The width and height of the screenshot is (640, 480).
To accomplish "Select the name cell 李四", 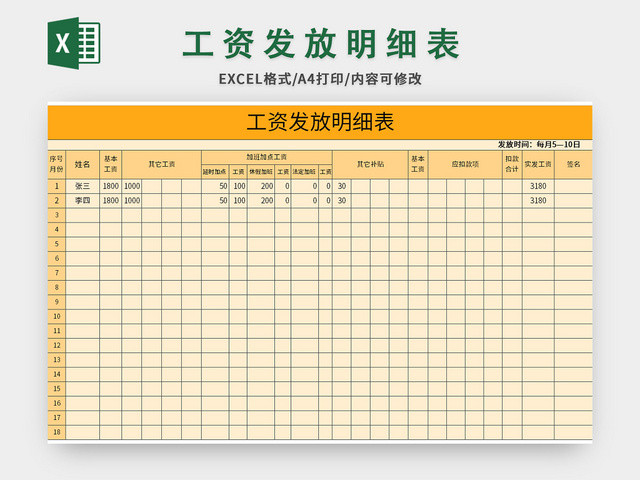I will pyautogui.click(x=82, y=200).
